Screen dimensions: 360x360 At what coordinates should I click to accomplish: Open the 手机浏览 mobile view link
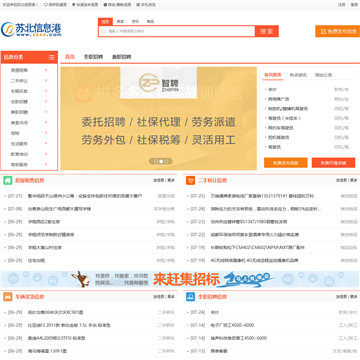146,5
